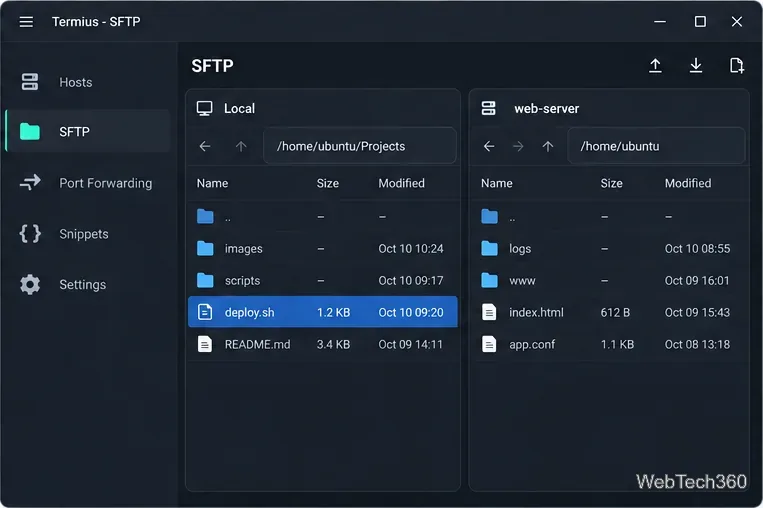Viewport: 763px width, 508px height.
Task: Click the www folder icon
Action: [490, 280]
